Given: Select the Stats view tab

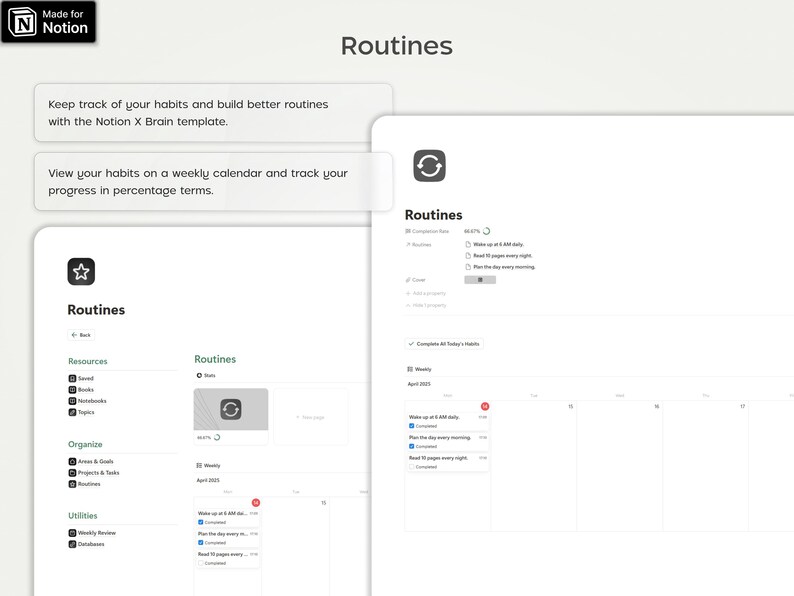Looking at the screenshot, I should (206, 375).
